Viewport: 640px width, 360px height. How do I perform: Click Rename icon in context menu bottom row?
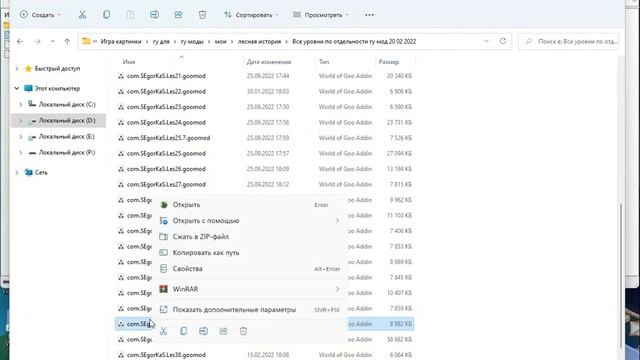(203, 331)
